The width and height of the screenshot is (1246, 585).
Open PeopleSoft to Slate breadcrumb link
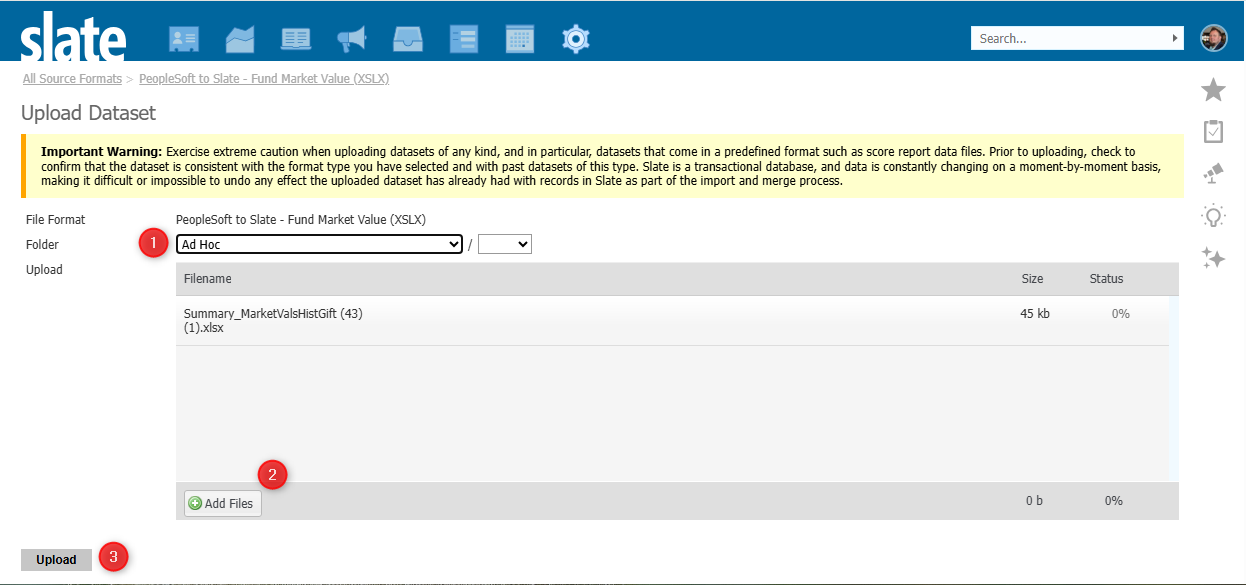(x=264, y=78)
